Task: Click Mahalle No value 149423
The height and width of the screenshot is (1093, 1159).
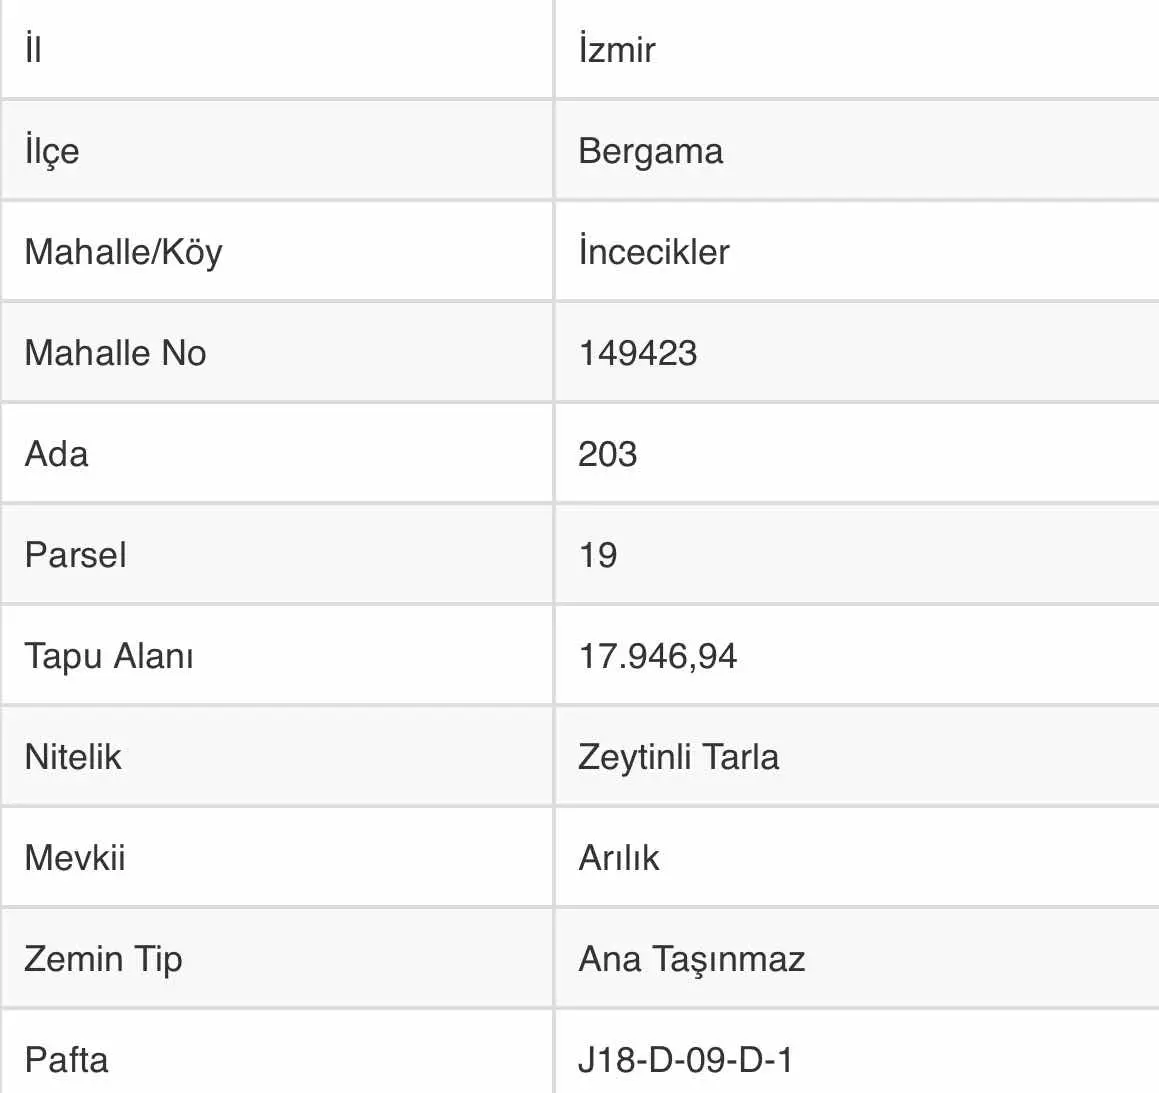Action: tap(637, 353)
